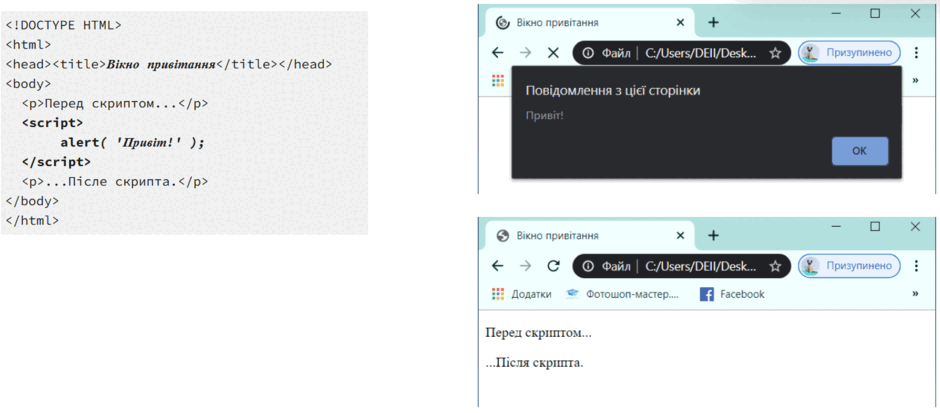
Task: Click back arrow in bottom browser window
Action: (x=497, y=266)
